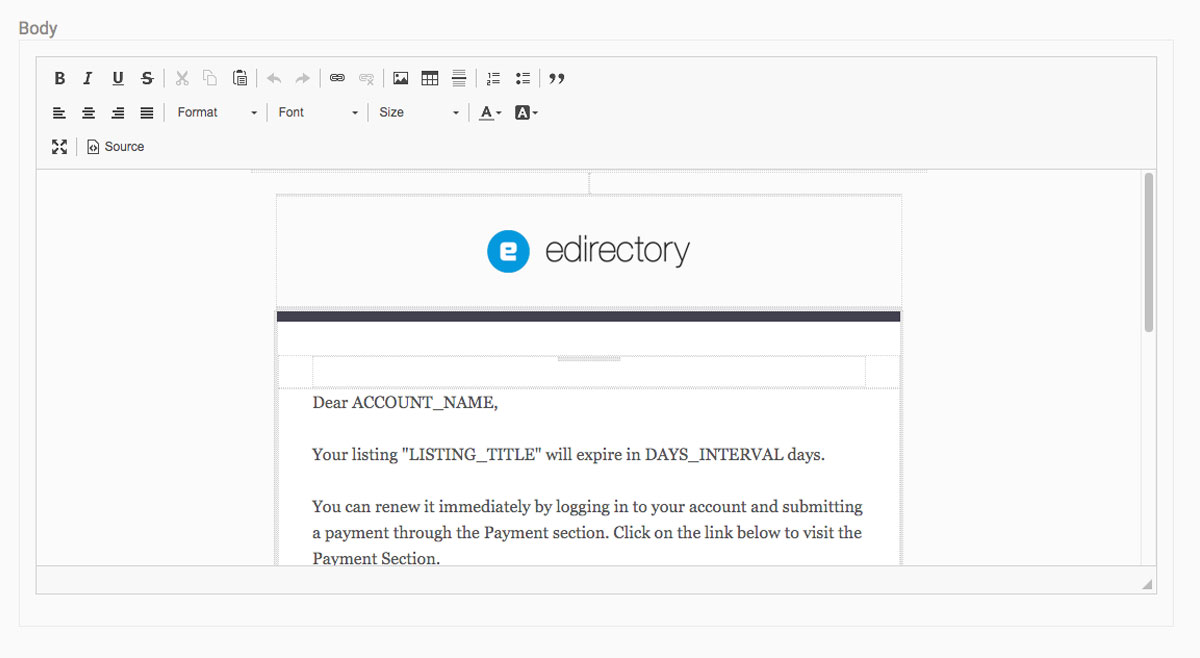
Task: Open the Size dropdown
Action: [x=419, y=113]
